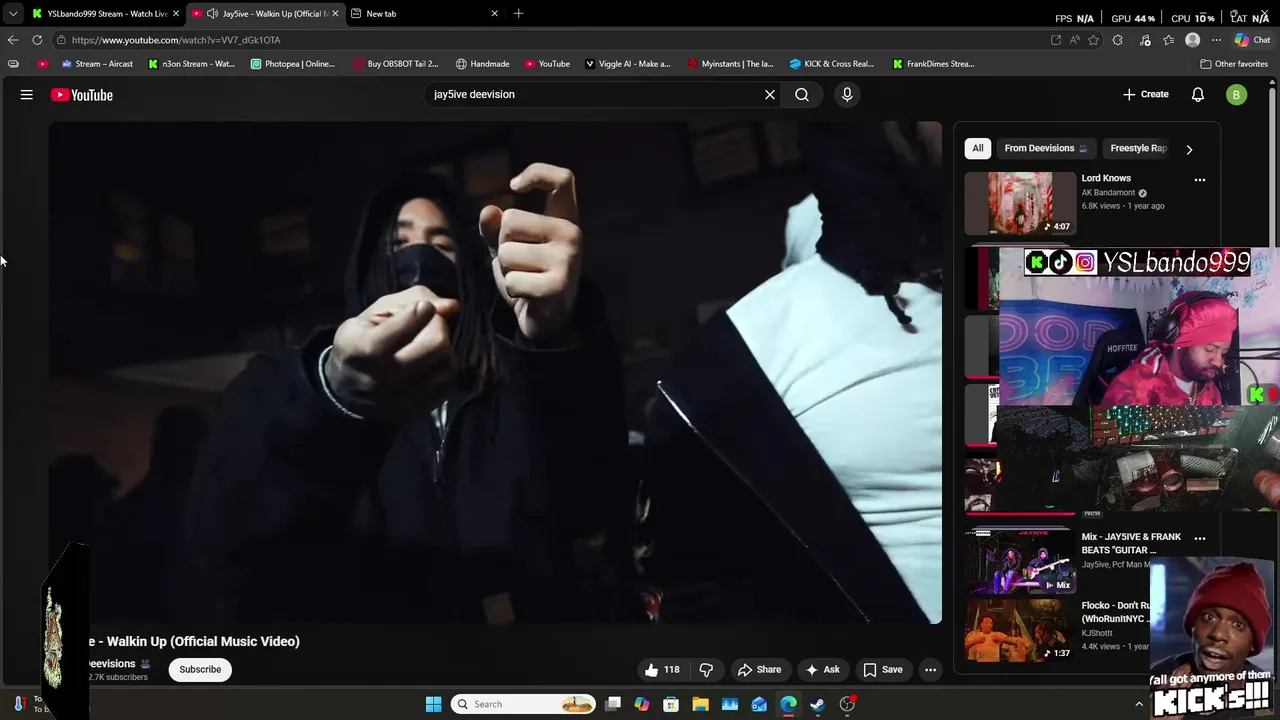Image resolution: width=1280 pixels, height=720 pixels.
Task: Open the Flocko Don't Run video thumbnail
Action: point(1020,630)
